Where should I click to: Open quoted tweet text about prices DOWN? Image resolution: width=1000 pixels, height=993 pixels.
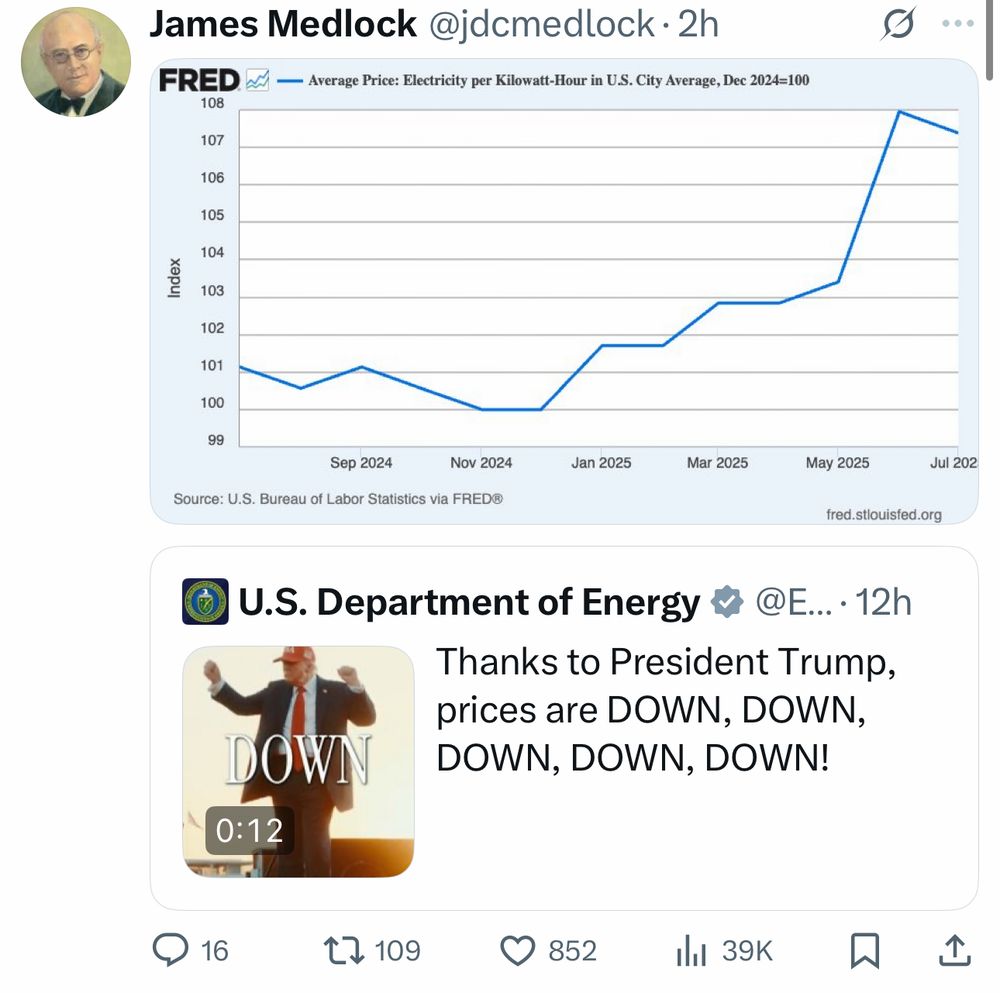666,709
